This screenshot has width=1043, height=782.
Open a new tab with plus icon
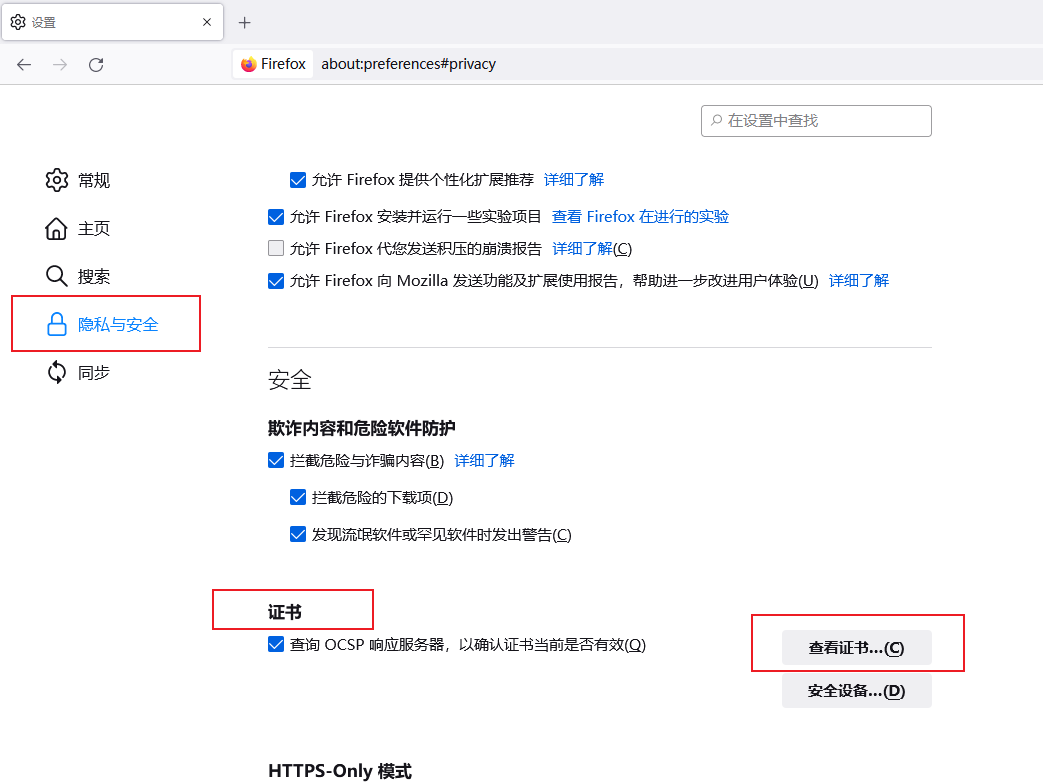244,22
